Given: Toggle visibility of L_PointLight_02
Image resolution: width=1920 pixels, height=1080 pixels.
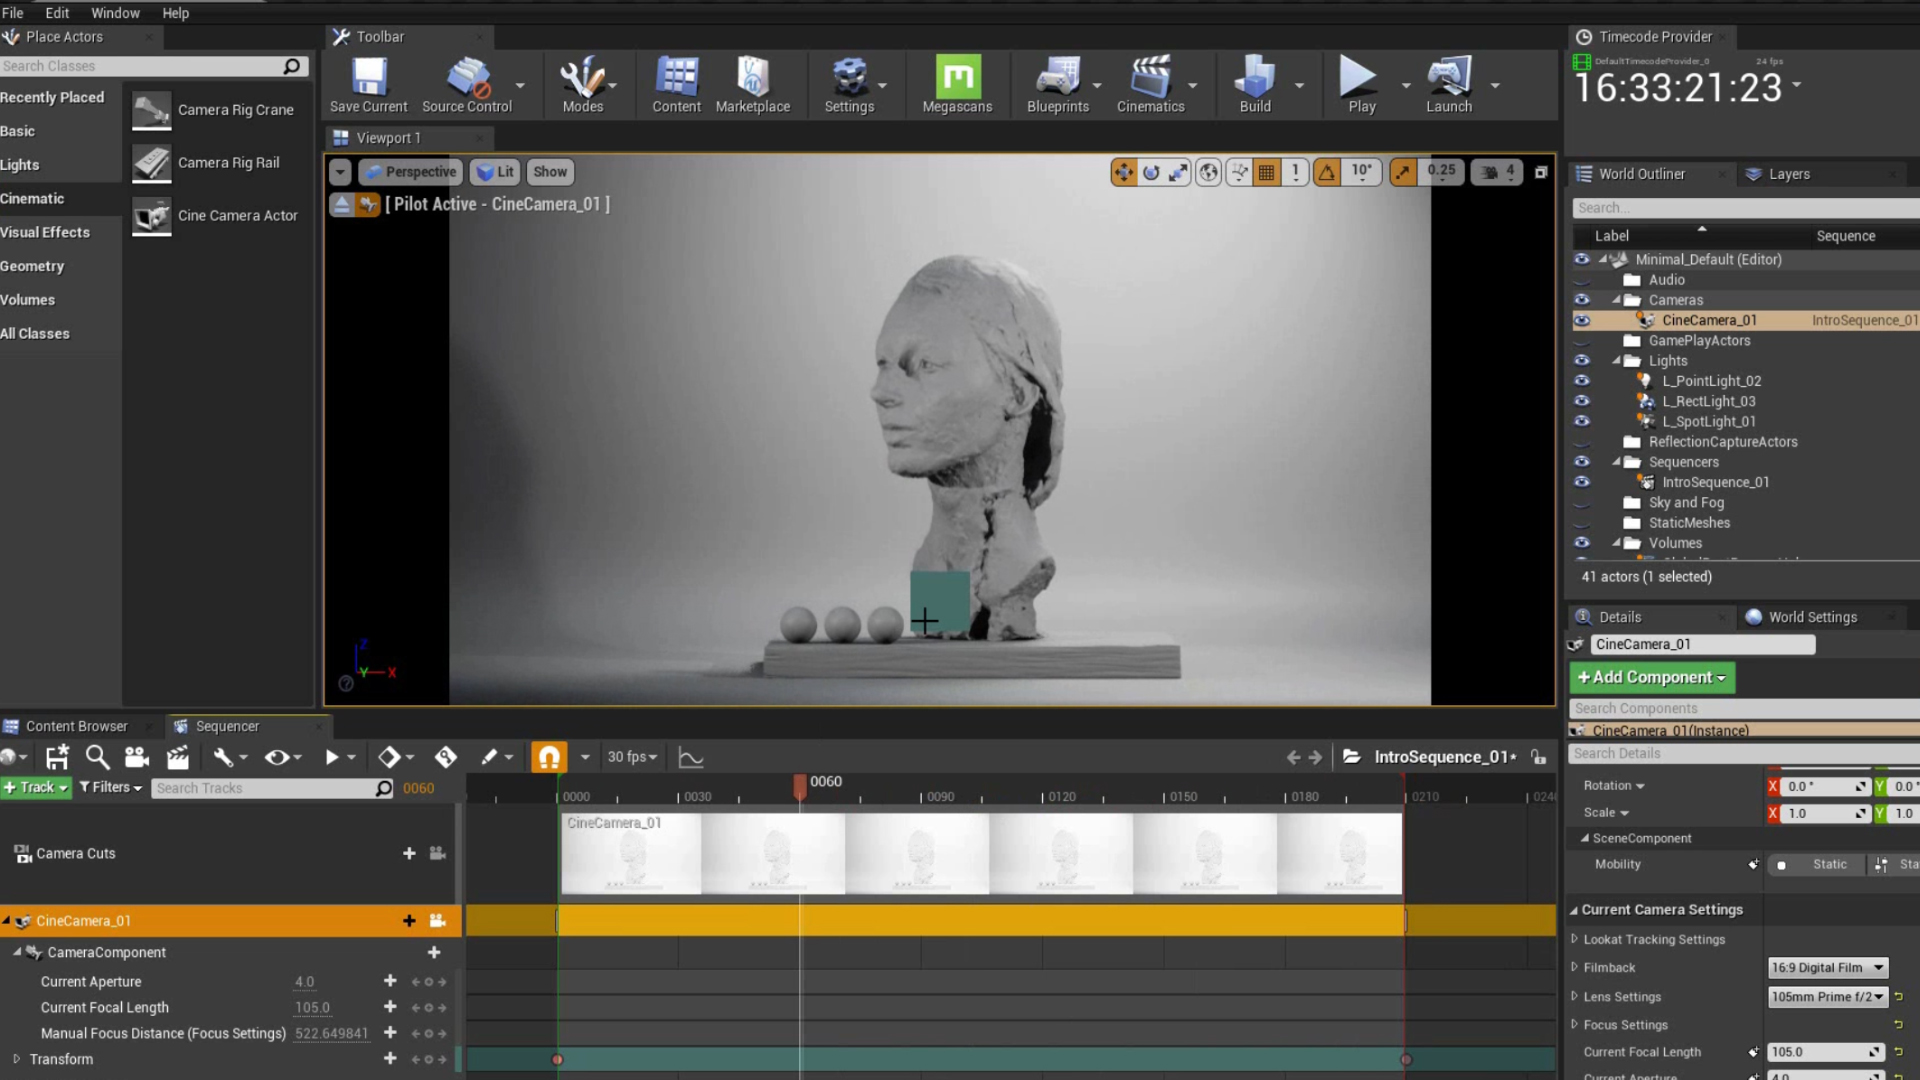Looking at the screenshot, I should tap(1582, 381).
